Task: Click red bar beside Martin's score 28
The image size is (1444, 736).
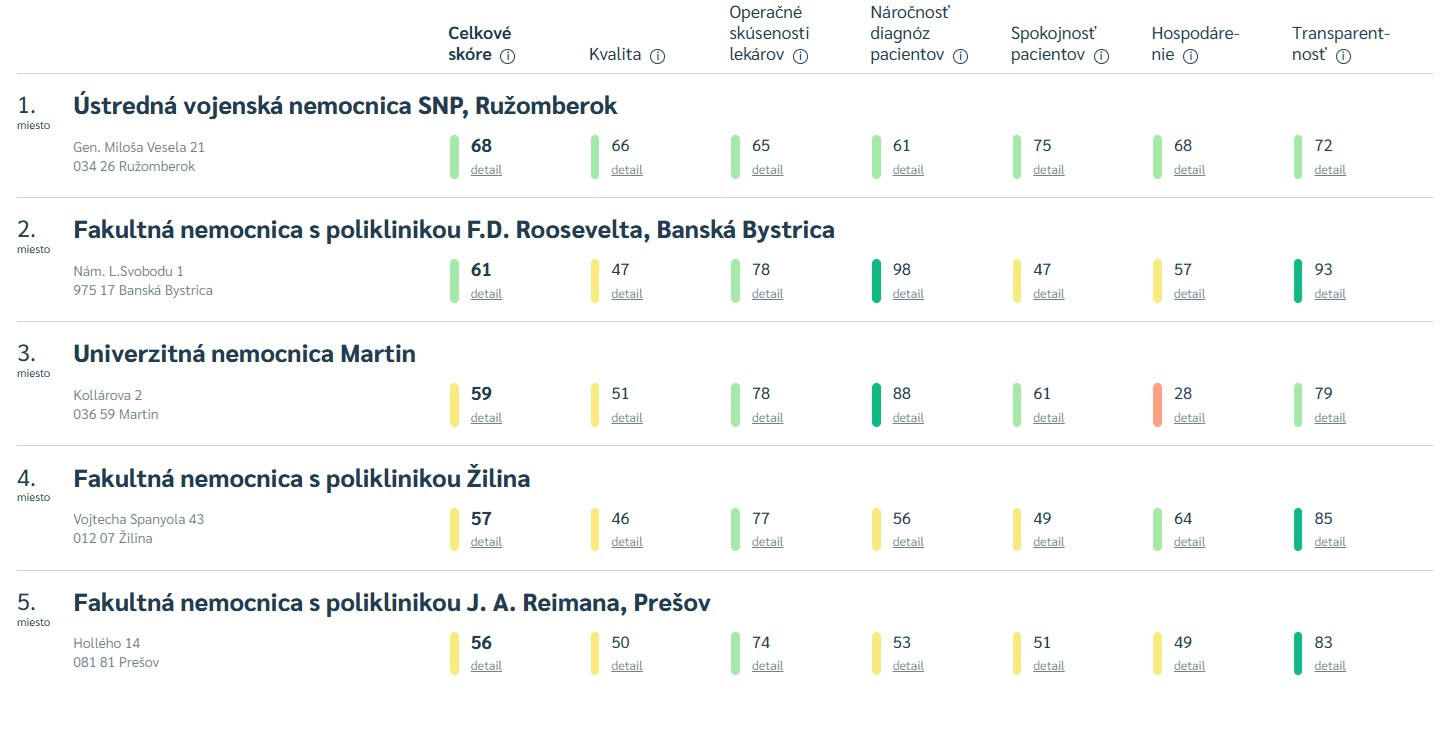Action: coord(1157,405)
